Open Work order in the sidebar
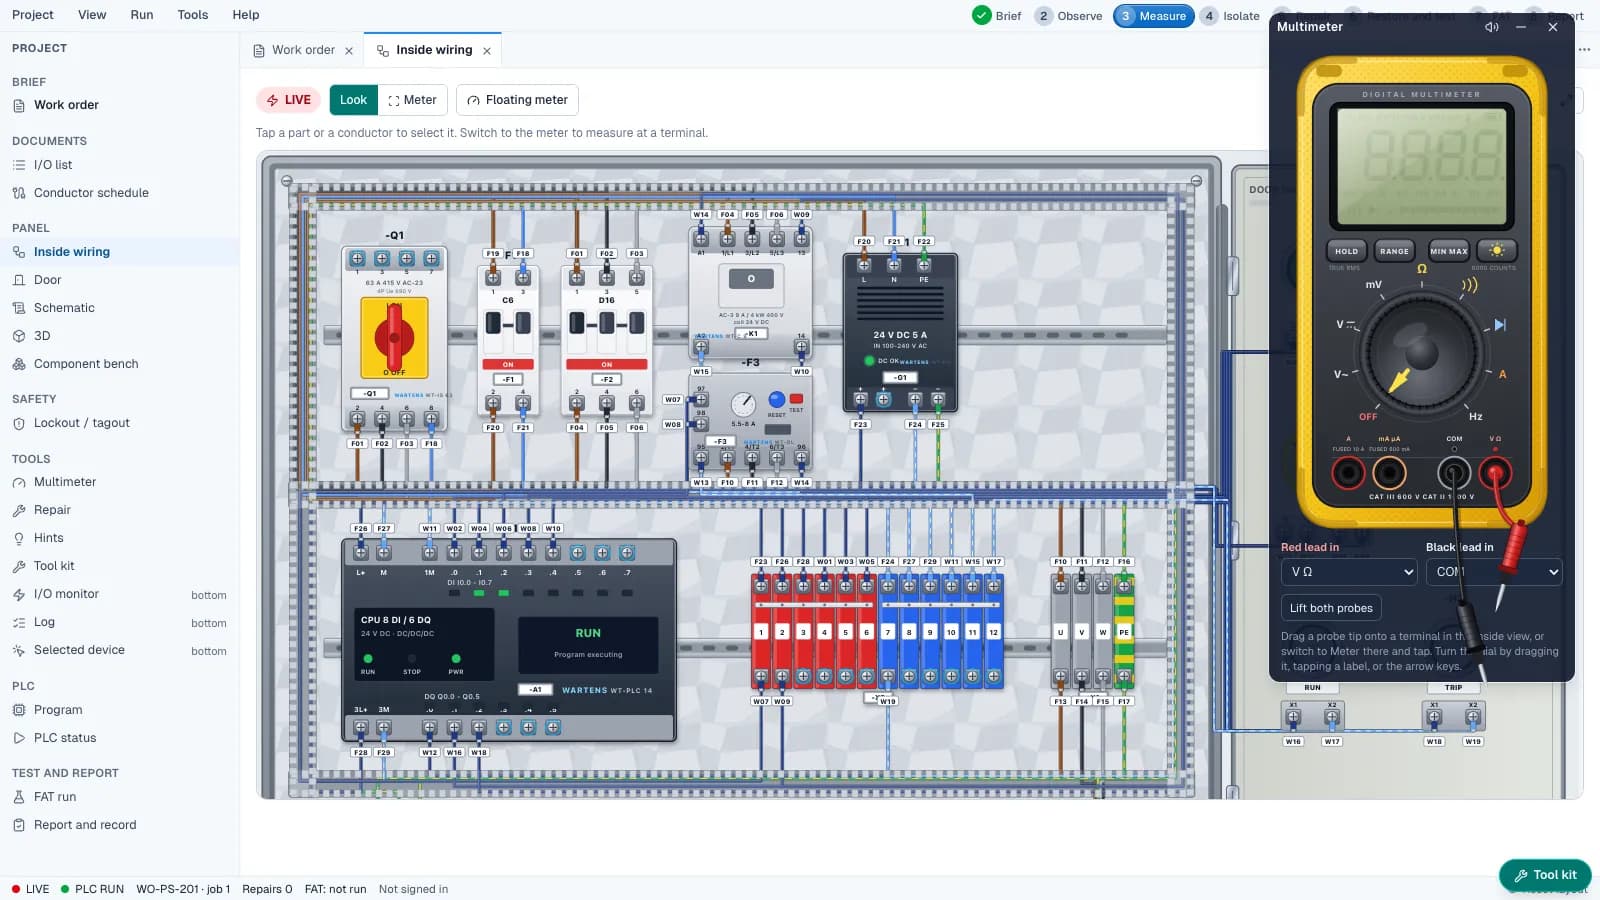The width and height of the screenshot is (1600, 900). [66, 105]
